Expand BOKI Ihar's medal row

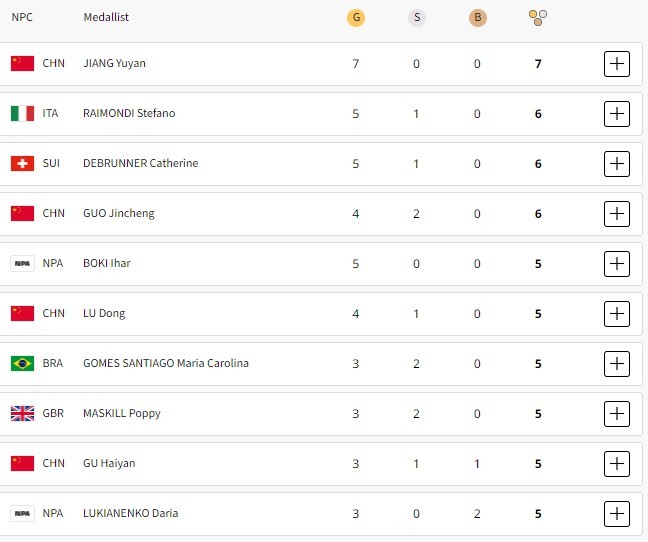pyautogui.click(x=617, y=264)
